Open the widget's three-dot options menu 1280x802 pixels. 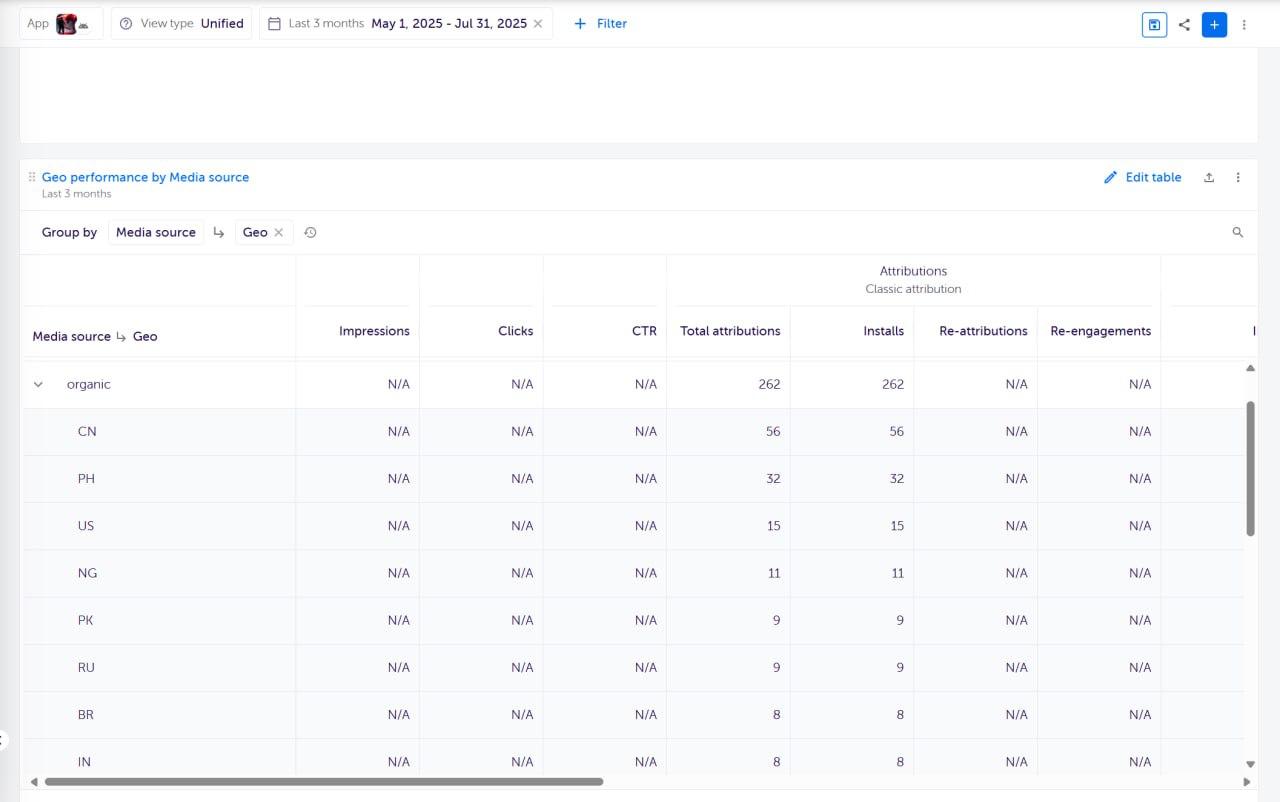coord(1238,177)
